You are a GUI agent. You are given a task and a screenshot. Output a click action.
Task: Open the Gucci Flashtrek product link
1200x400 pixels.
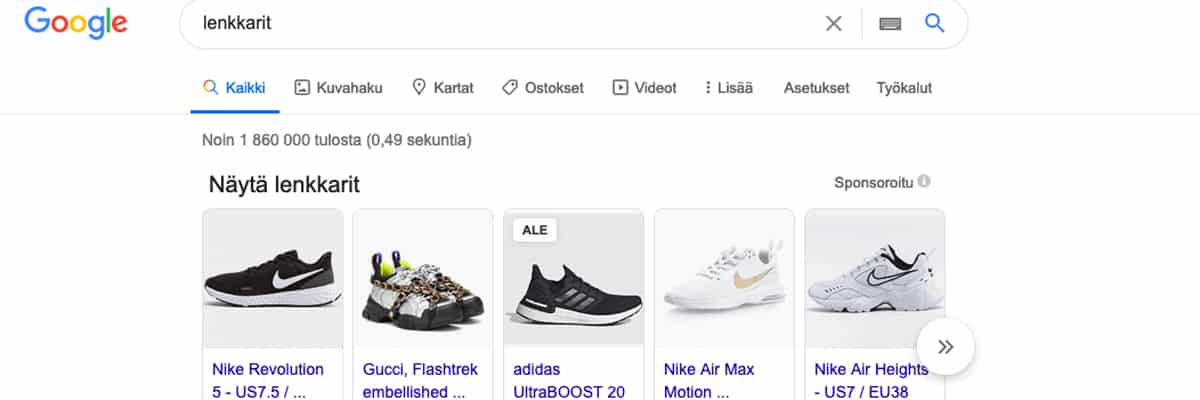[420, 380]
